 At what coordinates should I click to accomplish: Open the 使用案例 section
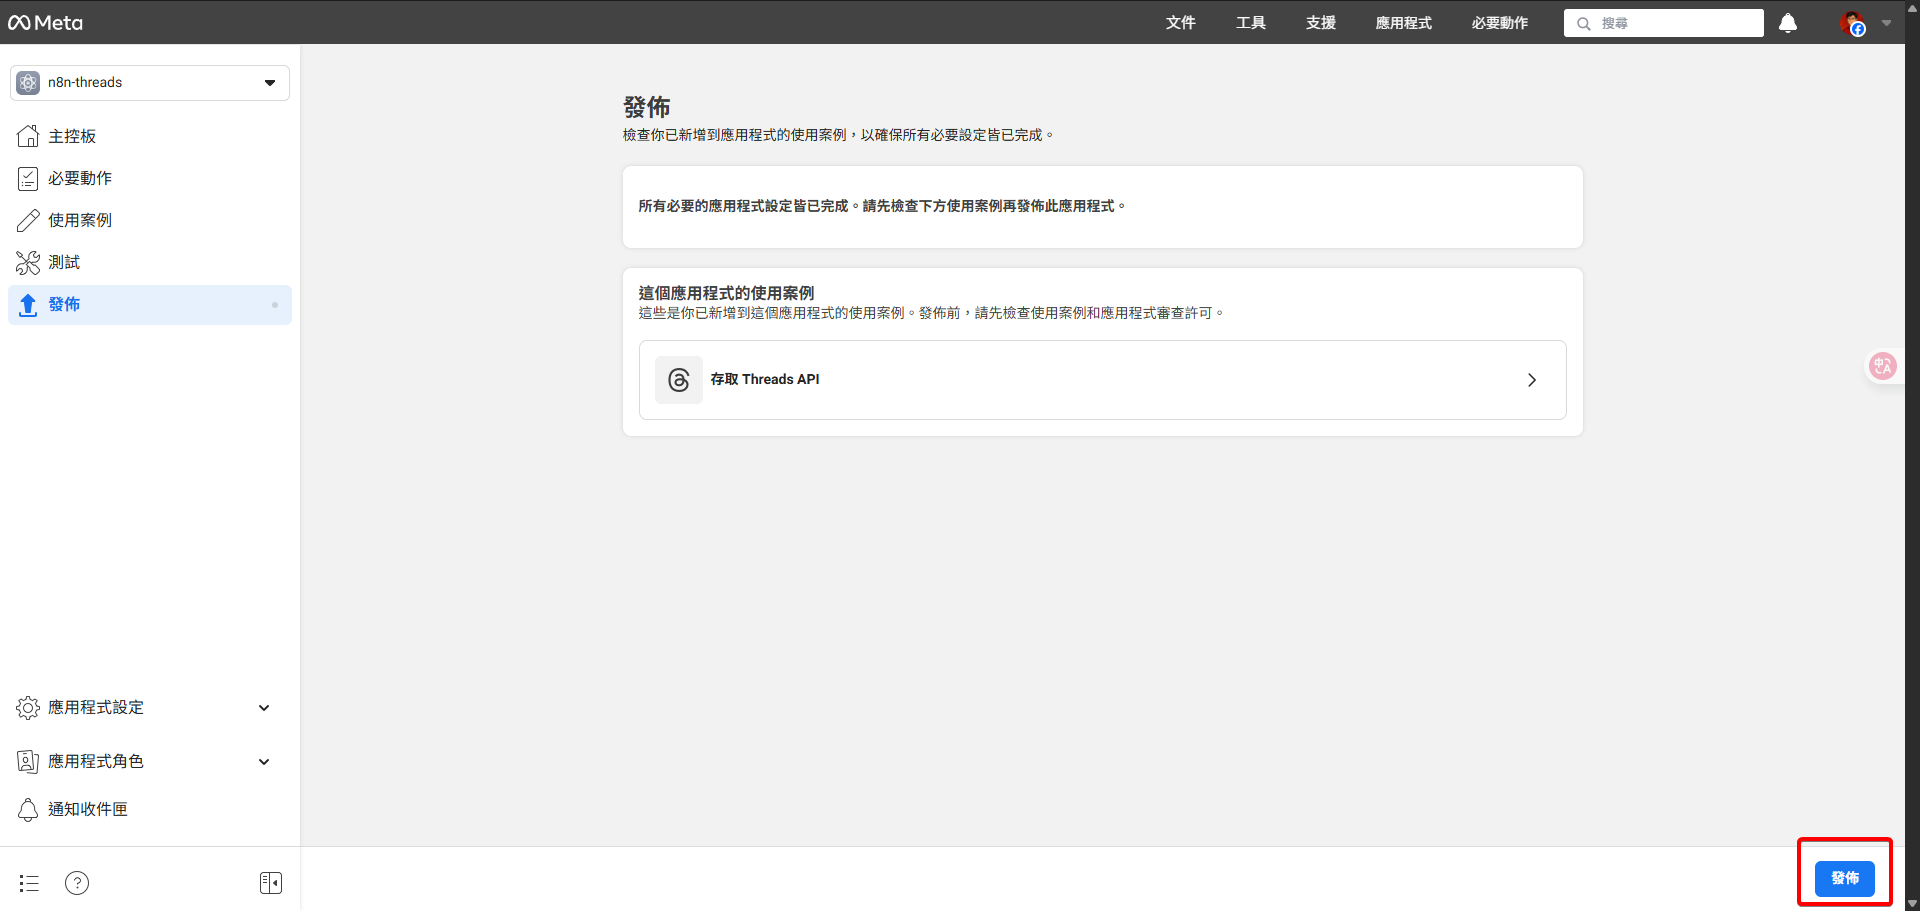pos(81,220)
